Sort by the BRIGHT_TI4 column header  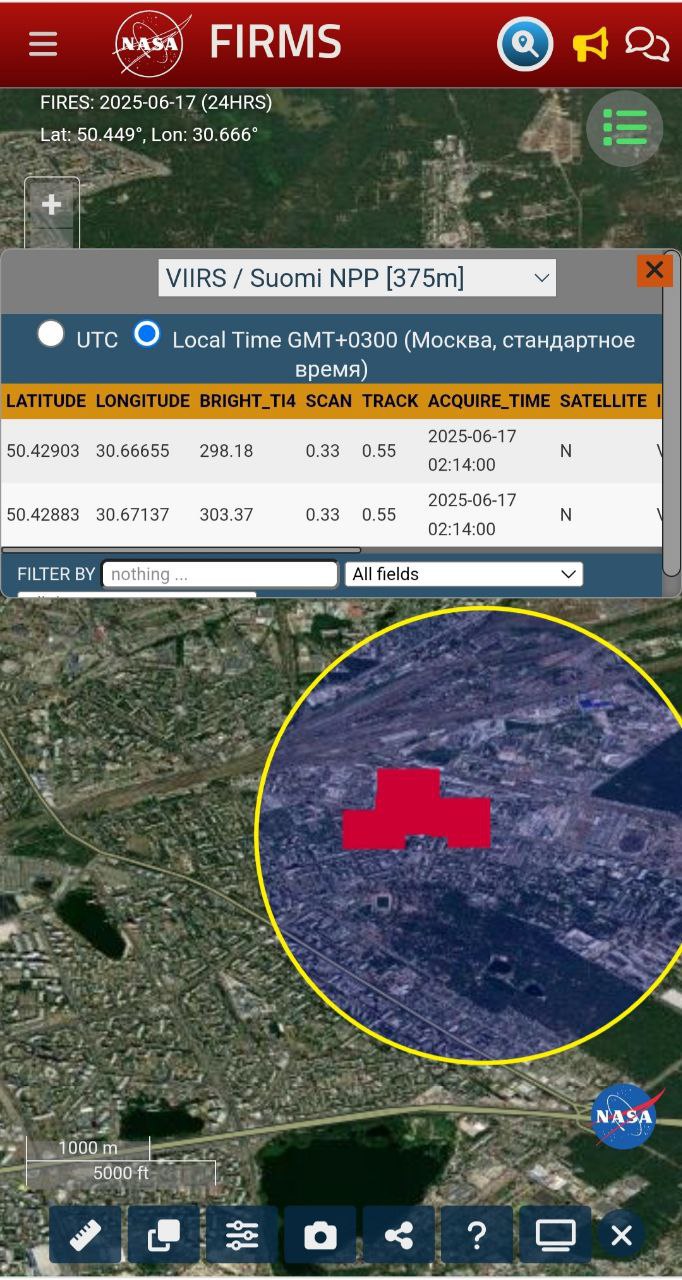(248, 401)
